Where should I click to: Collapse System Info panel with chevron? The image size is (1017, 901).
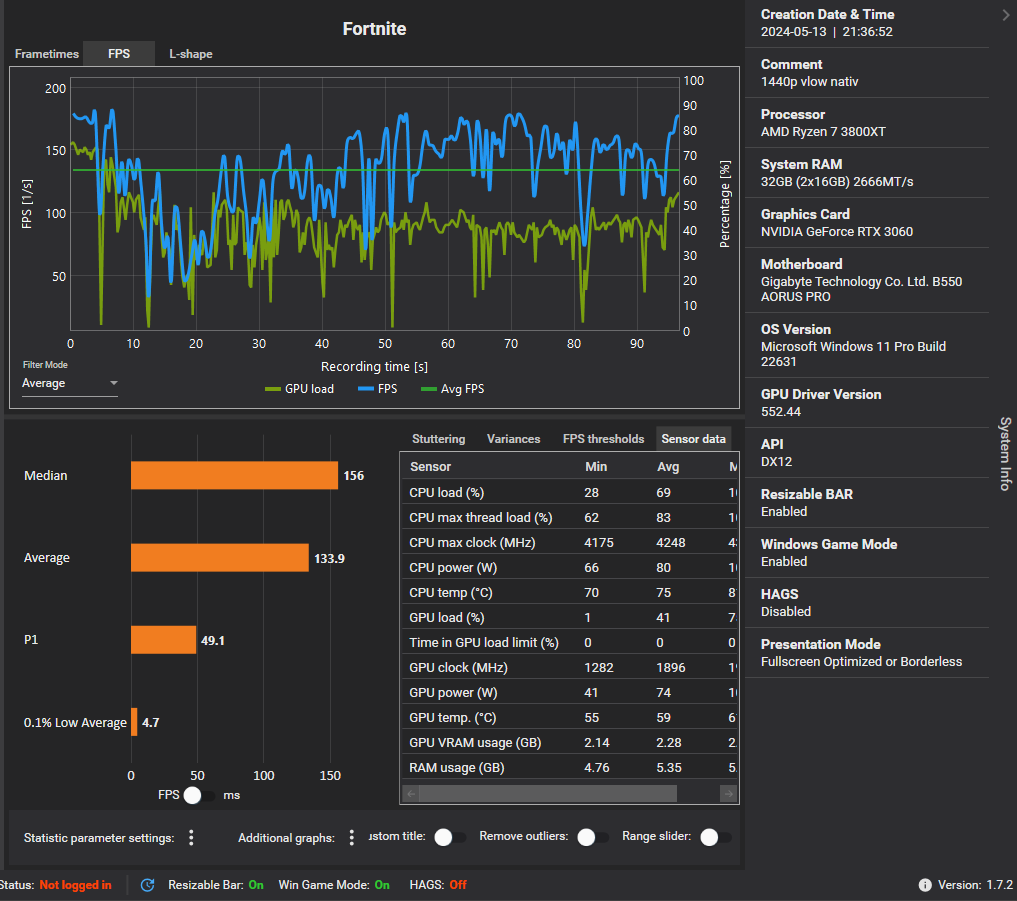[x=1005, y=15]
